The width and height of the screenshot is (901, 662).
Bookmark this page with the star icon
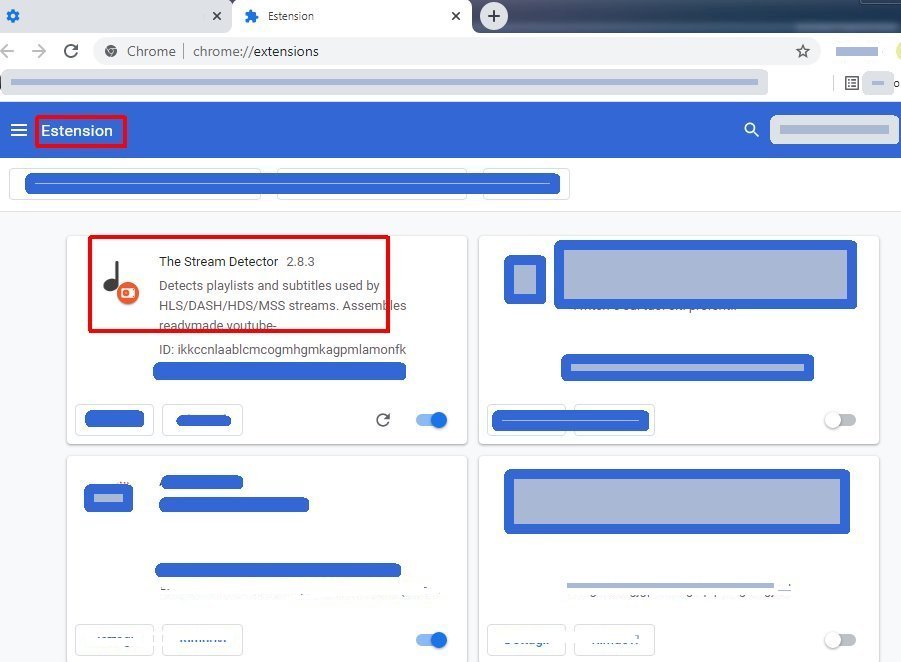pyautogui.click(x=803, y=51)
